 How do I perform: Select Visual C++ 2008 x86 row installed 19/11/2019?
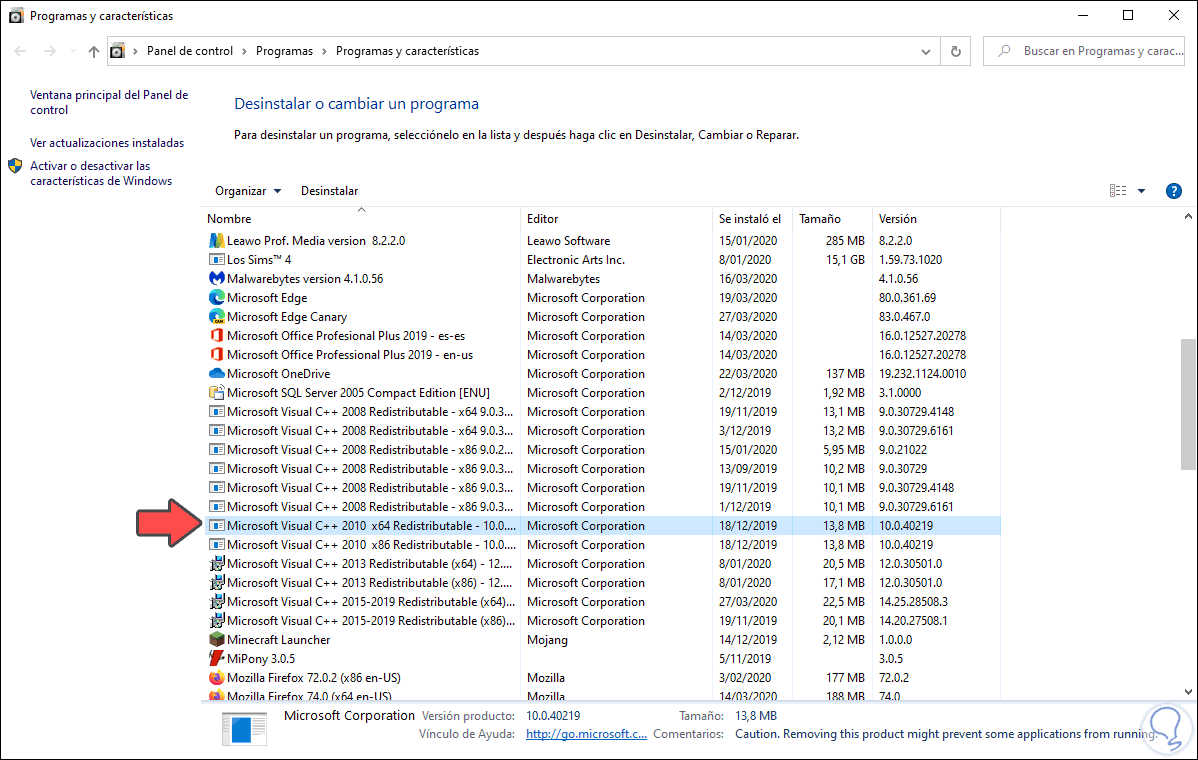(x=602, y=487)
